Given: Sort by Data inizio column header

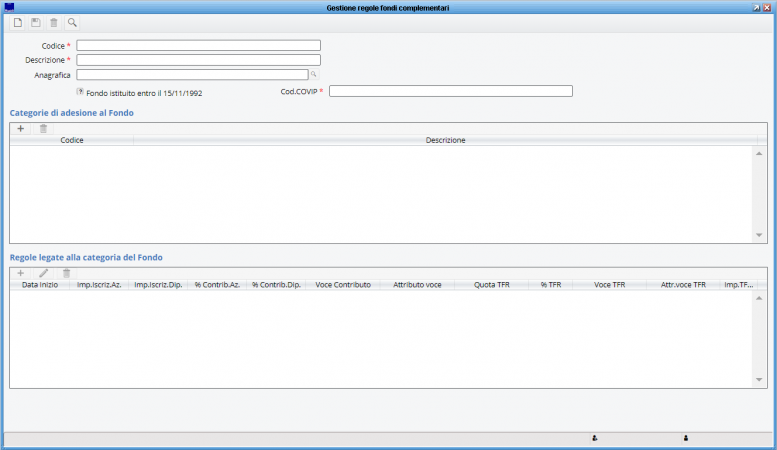Looking at the screenshot, I should tap(40, 285).
